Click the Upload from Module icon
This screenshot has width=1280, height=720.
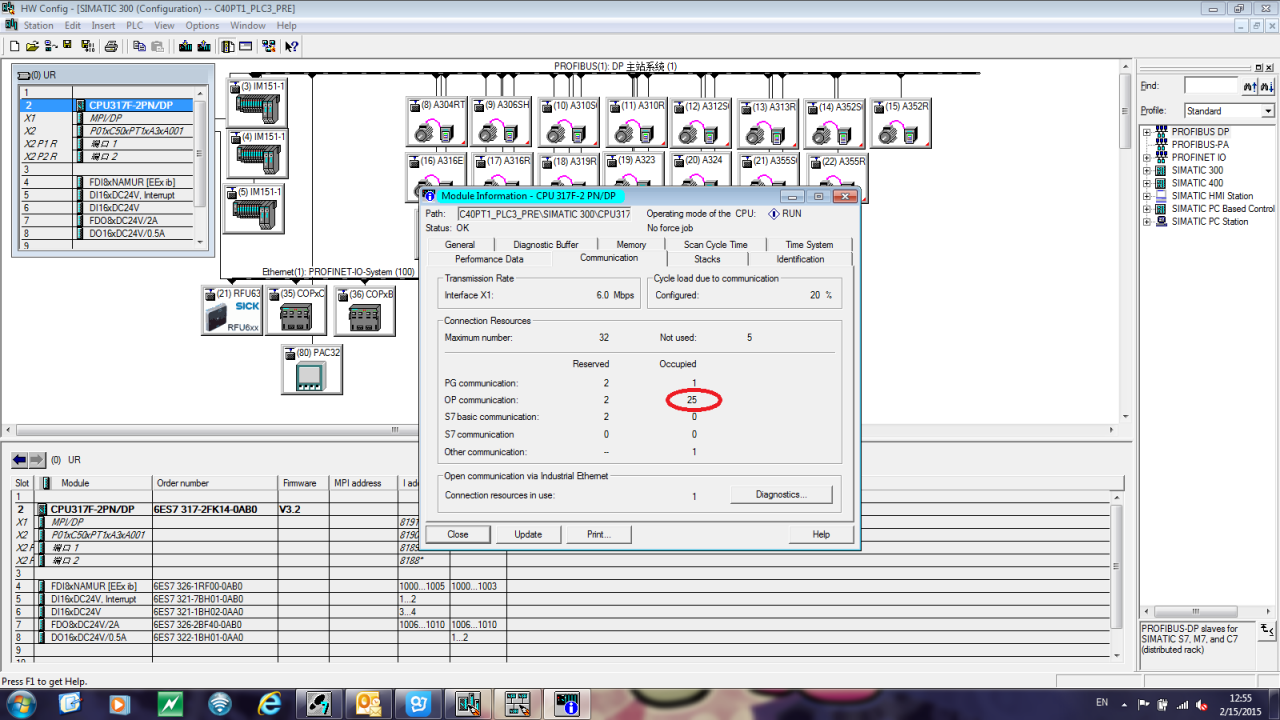click(204, 46)
